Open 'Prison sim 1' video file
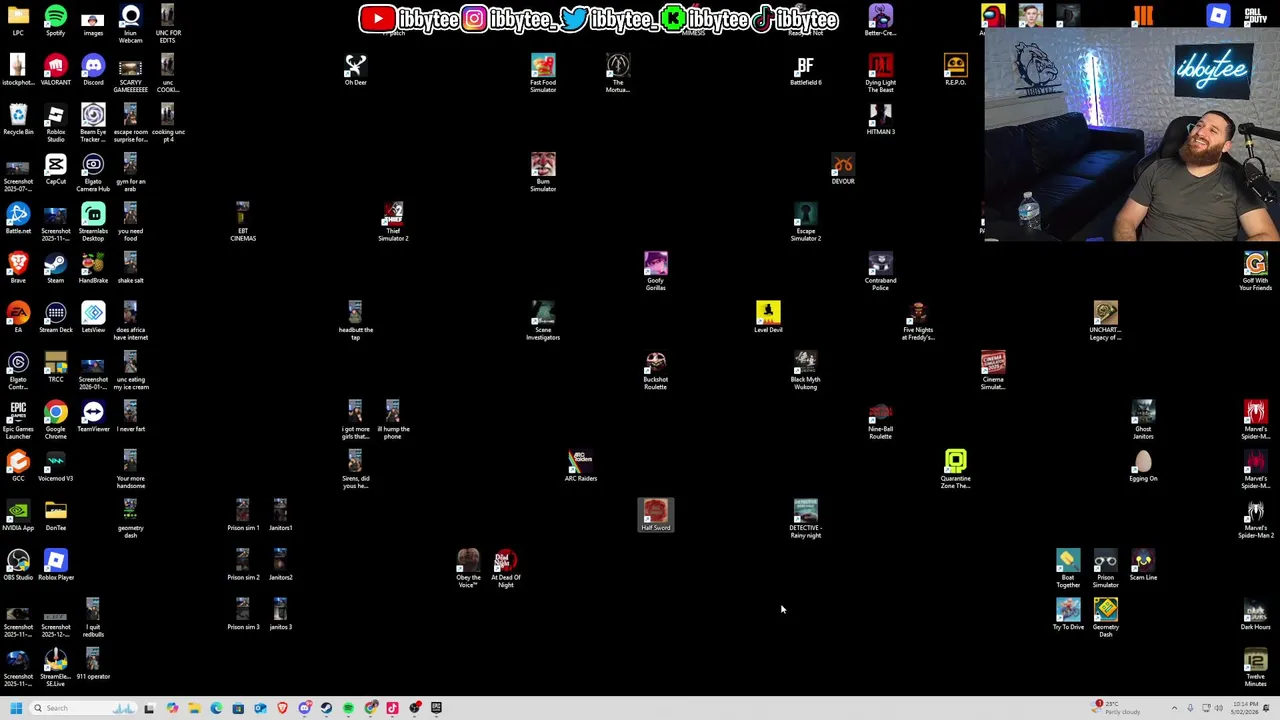 243,515
